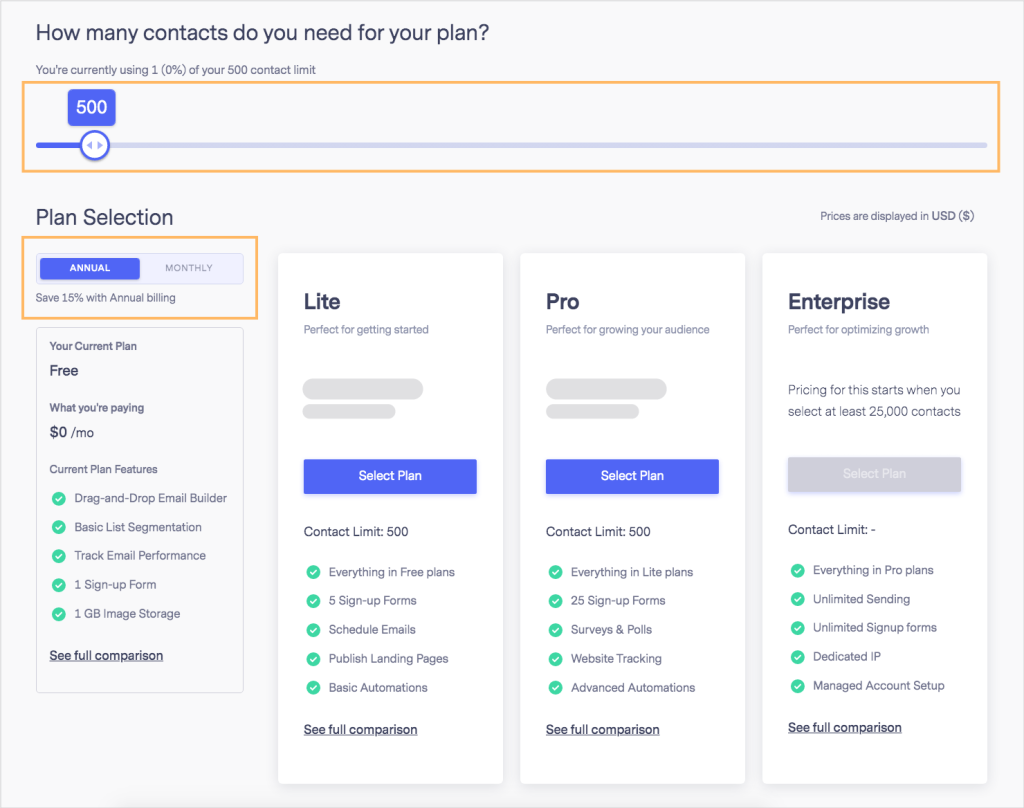This screenshot has height=808, width=1024.
Task: Click checkmark beside Basic List Segmentation
Action: [x=59, y=527]
